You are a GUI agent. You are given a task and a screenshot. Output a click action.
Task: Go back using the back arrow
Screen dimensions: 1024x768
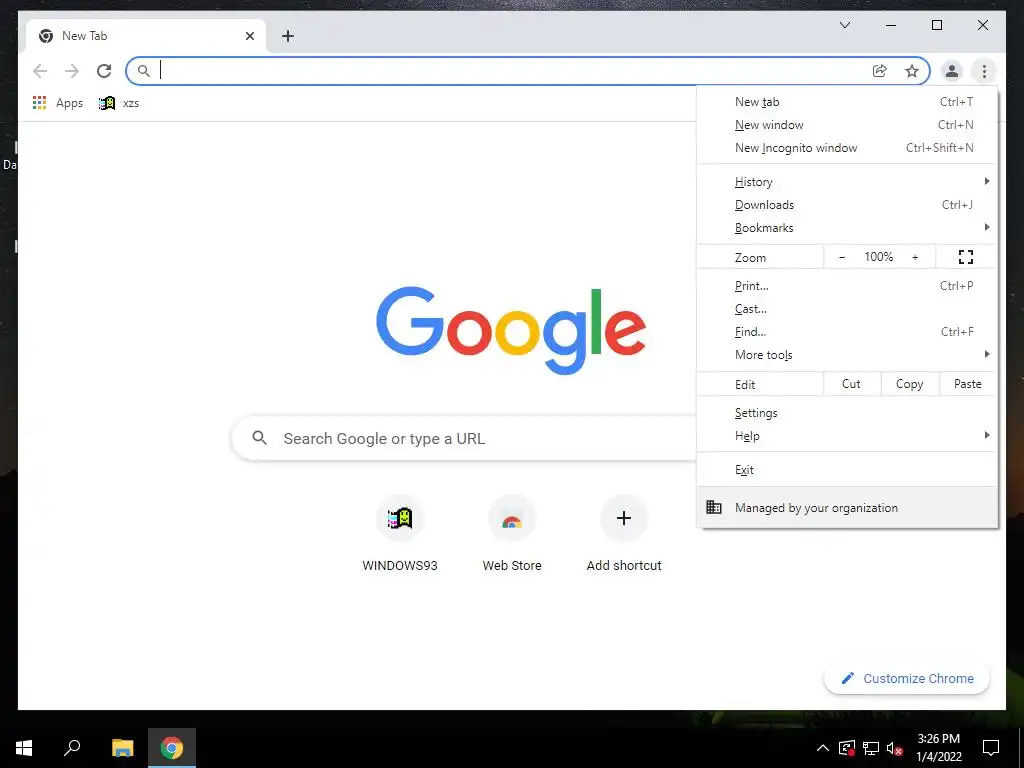tap(40, 71)
